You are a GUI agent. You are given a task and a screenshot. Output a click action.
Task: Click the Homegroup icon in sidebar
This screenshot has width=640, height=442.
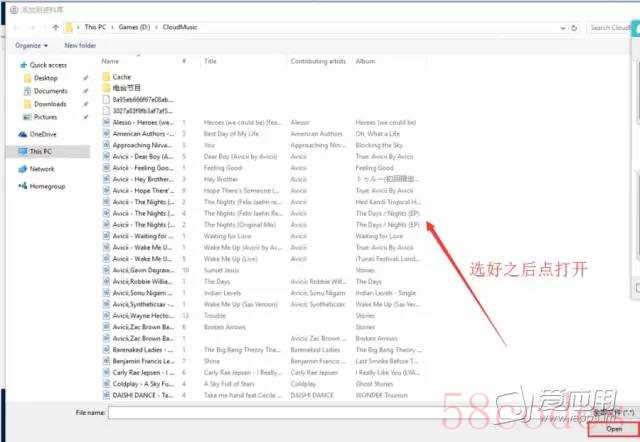23,186
